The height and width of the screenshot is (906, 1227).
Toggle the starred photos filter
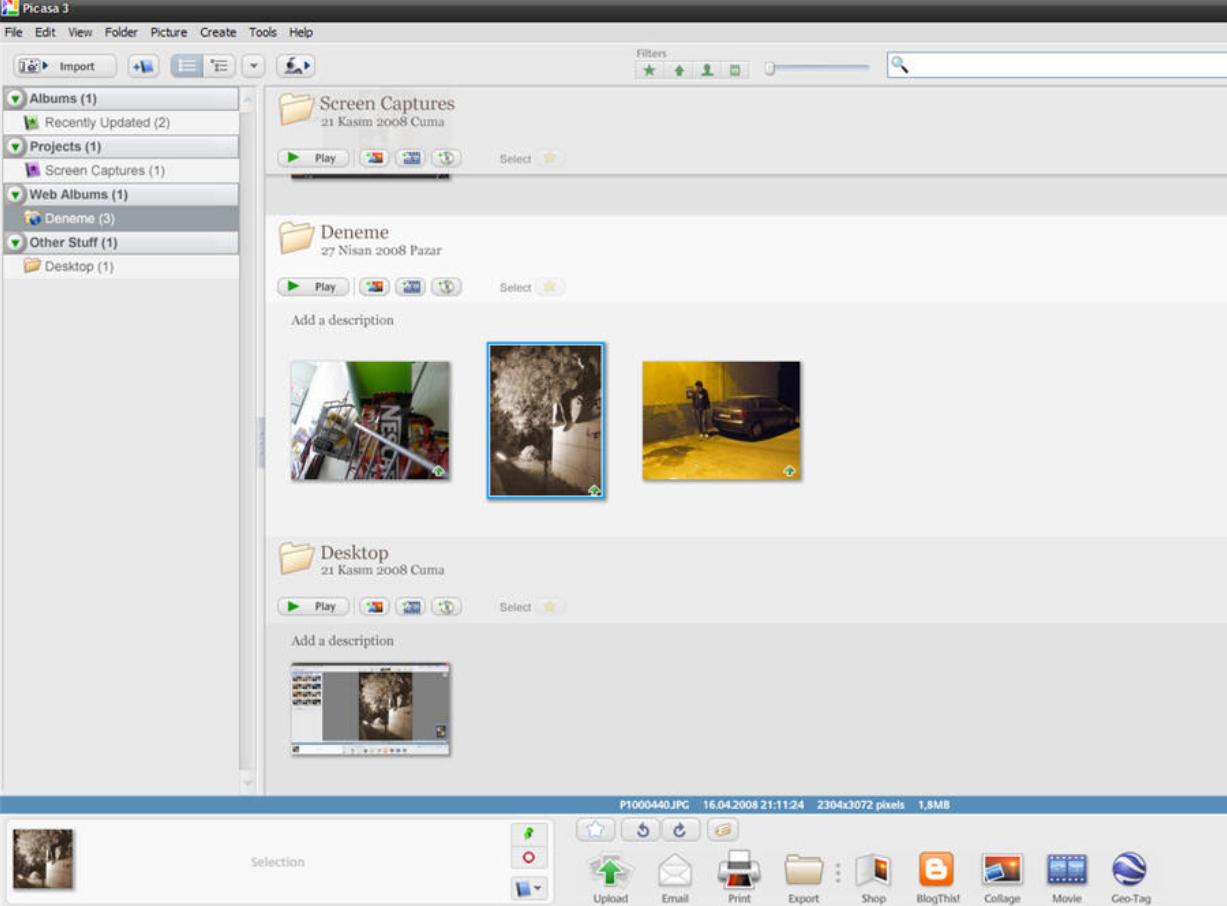(x=650, y=70)
